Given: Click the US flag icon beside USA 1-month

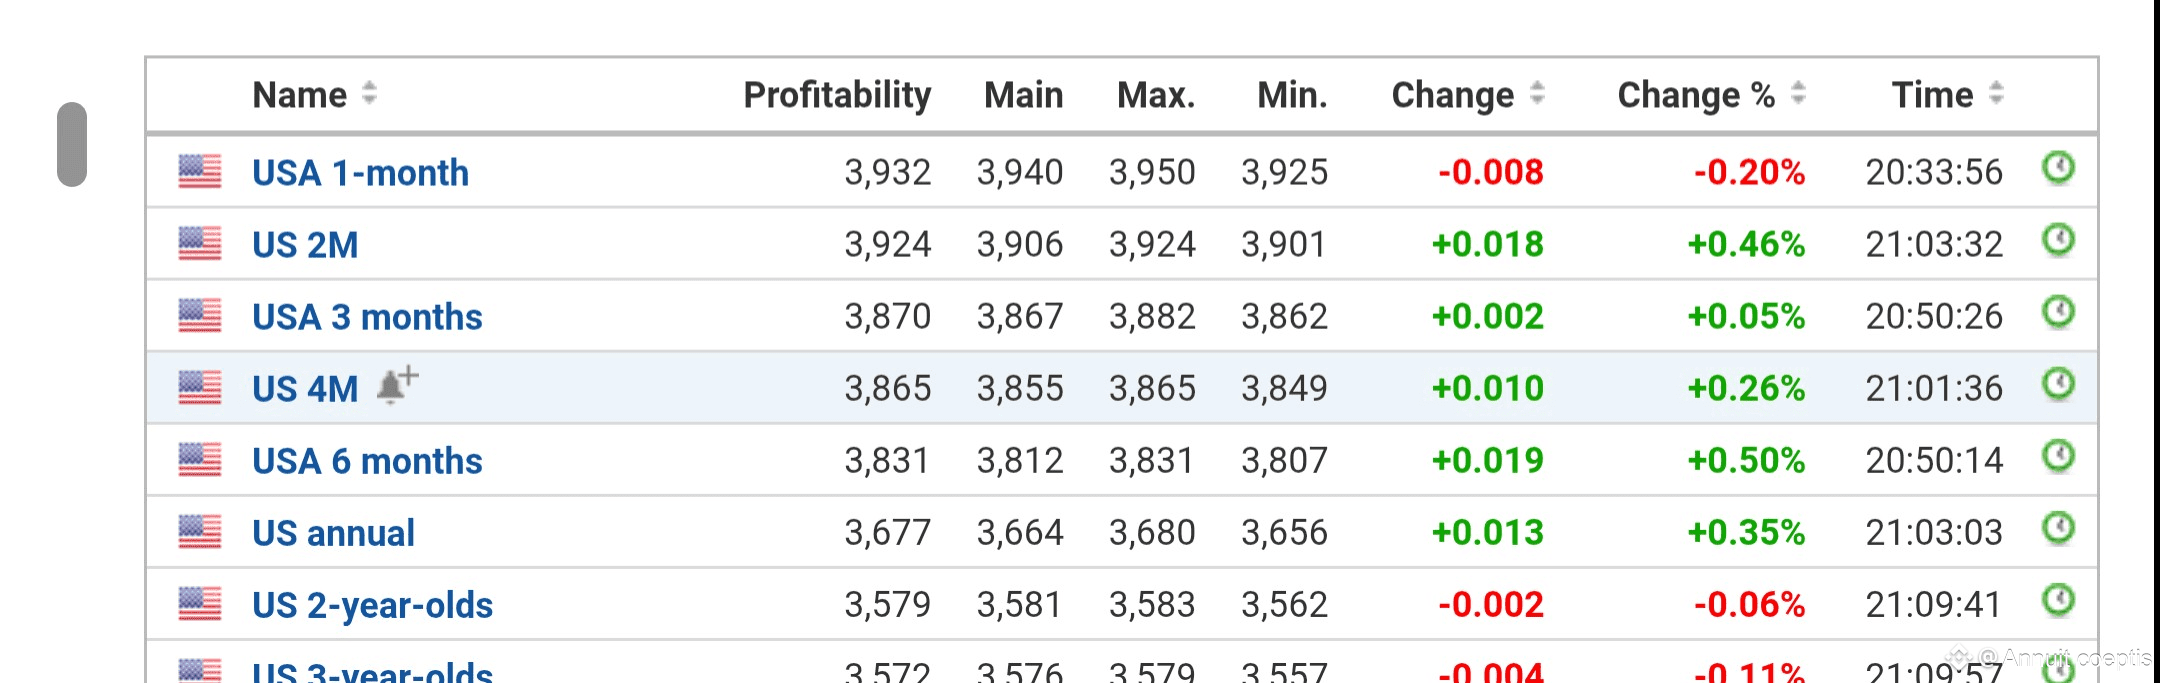Looking at the screenshot, I should (x=200, y=172).
